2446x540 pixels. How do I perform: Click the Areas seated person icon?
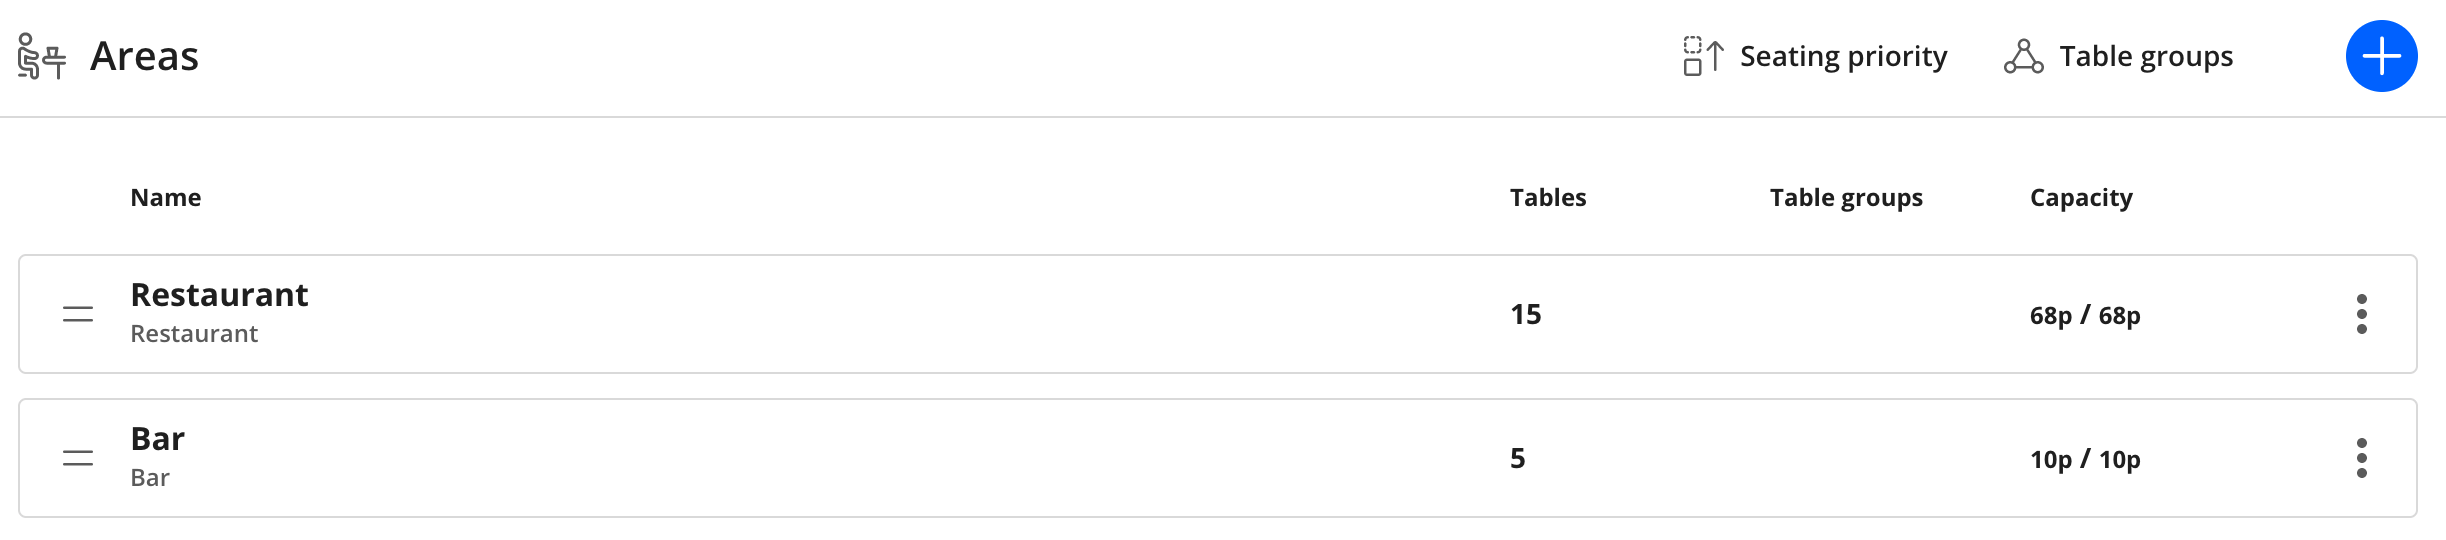tap(42, 56)
